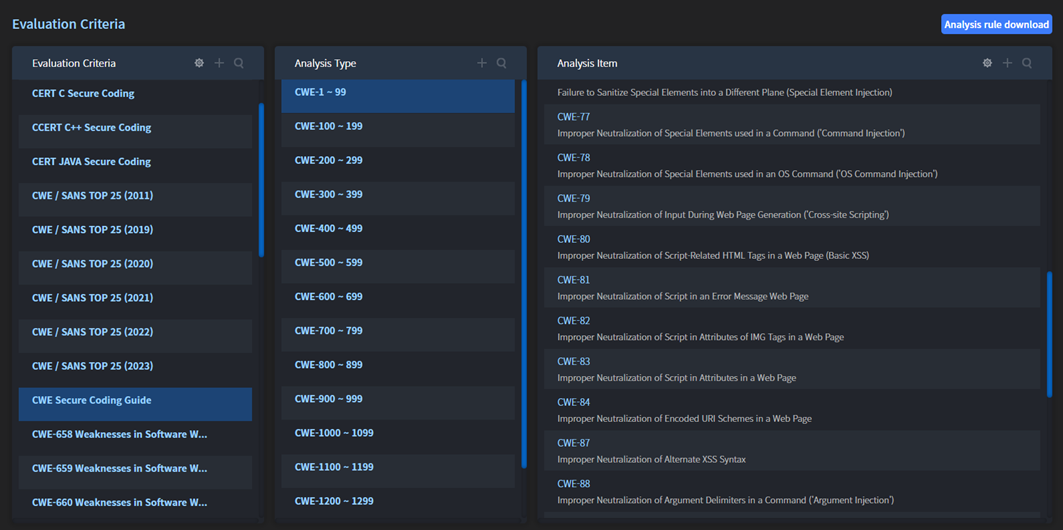This screenshot has width=1063, height=530.
Task: Open CWE-84 Encoded URI Schemes item
Action: (x=792, y=410)
